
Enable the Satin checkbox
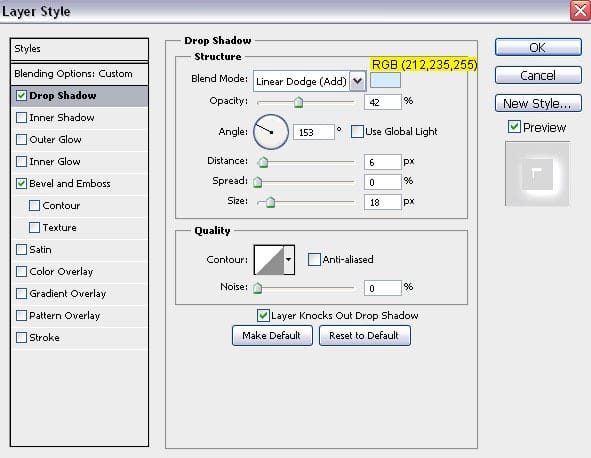tap(21, 250)
